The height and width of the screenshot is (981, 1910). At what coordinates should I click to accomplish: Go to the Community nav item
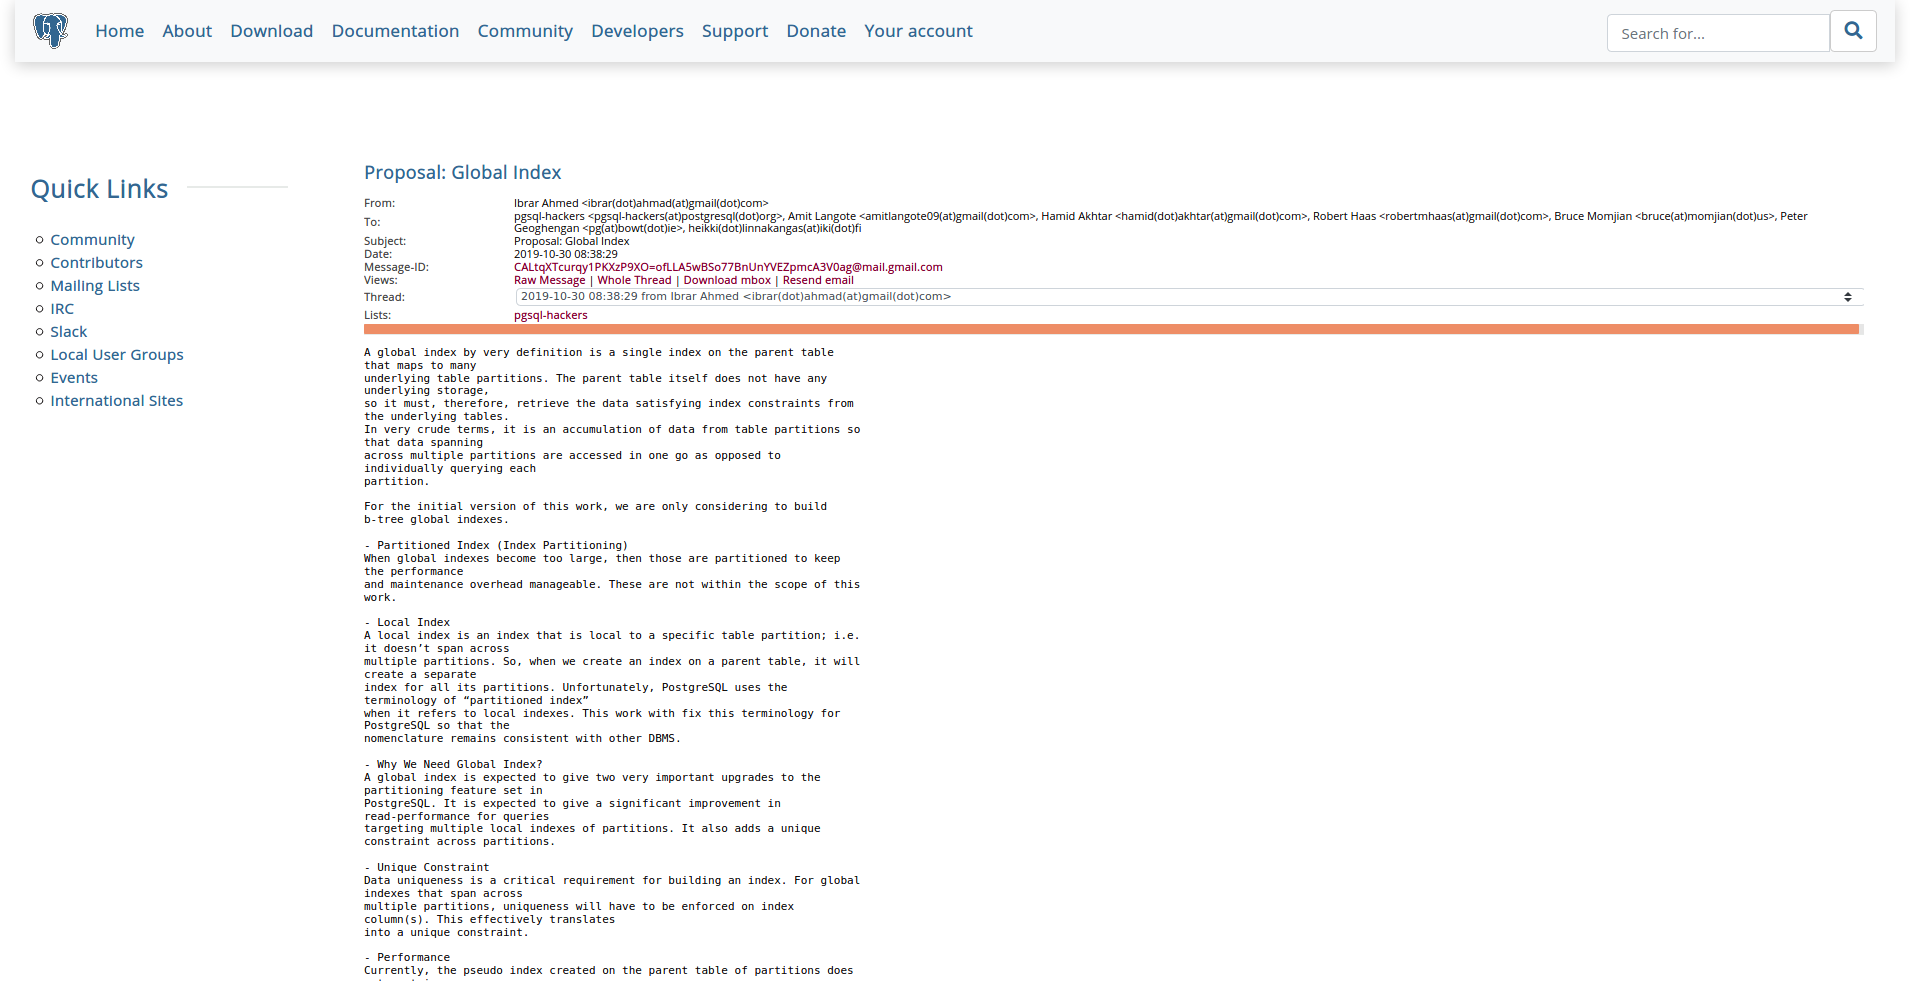click(525, 31)
